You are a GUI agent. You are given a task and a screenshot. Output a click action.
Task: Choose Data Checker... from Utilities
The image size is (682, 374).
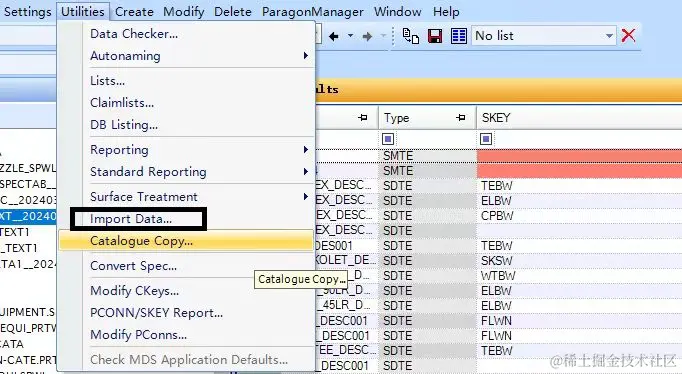(x=186, y=34)
